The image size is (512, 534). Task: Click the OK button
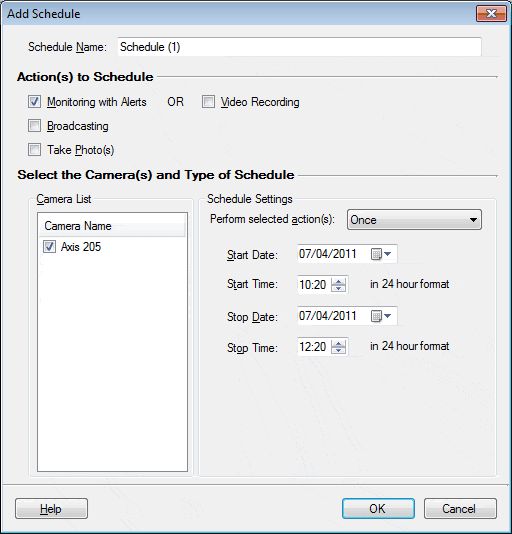(378, 508)
